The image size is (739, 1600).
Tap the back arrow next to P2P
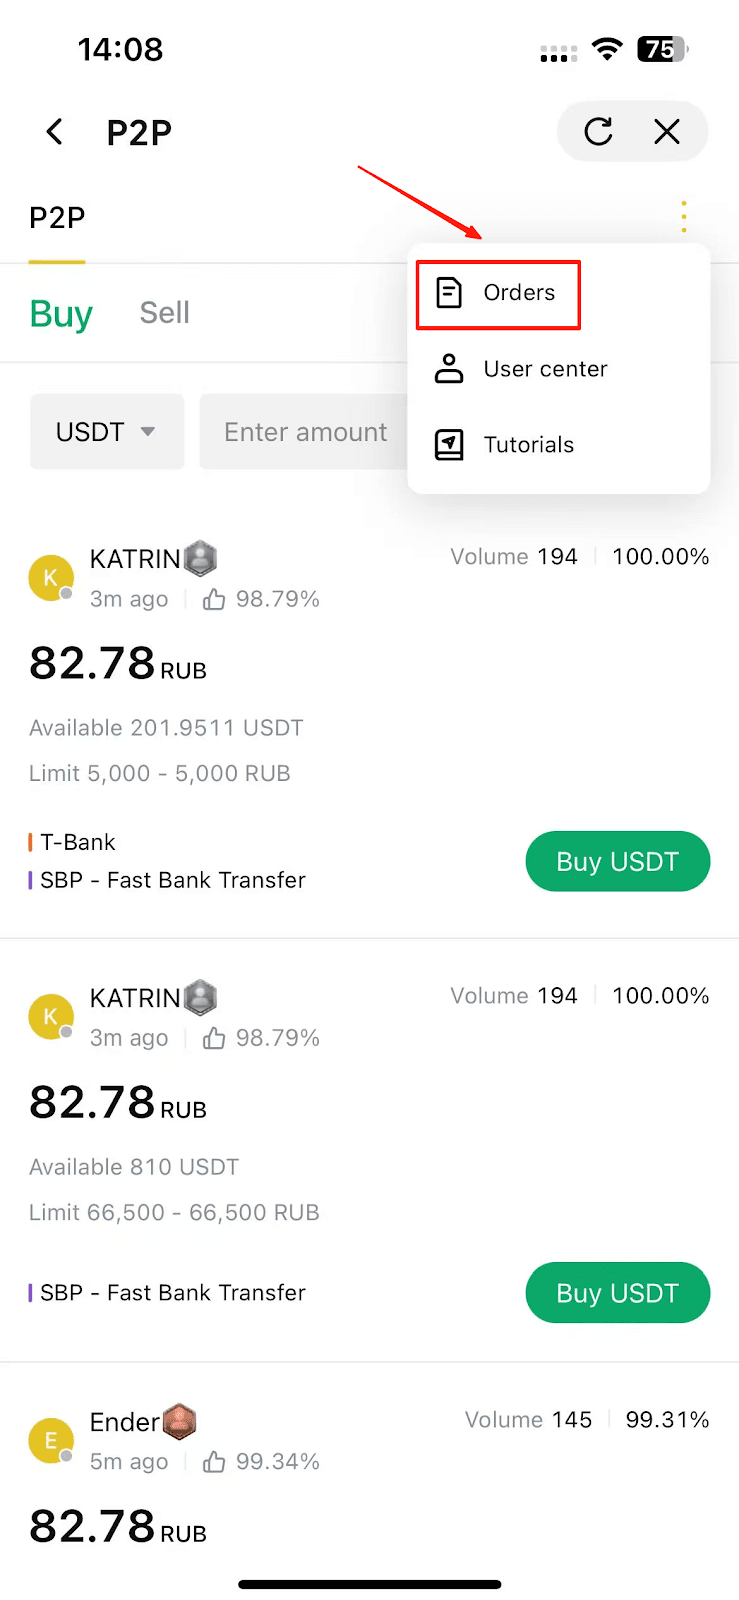click(x=55, y=132)
